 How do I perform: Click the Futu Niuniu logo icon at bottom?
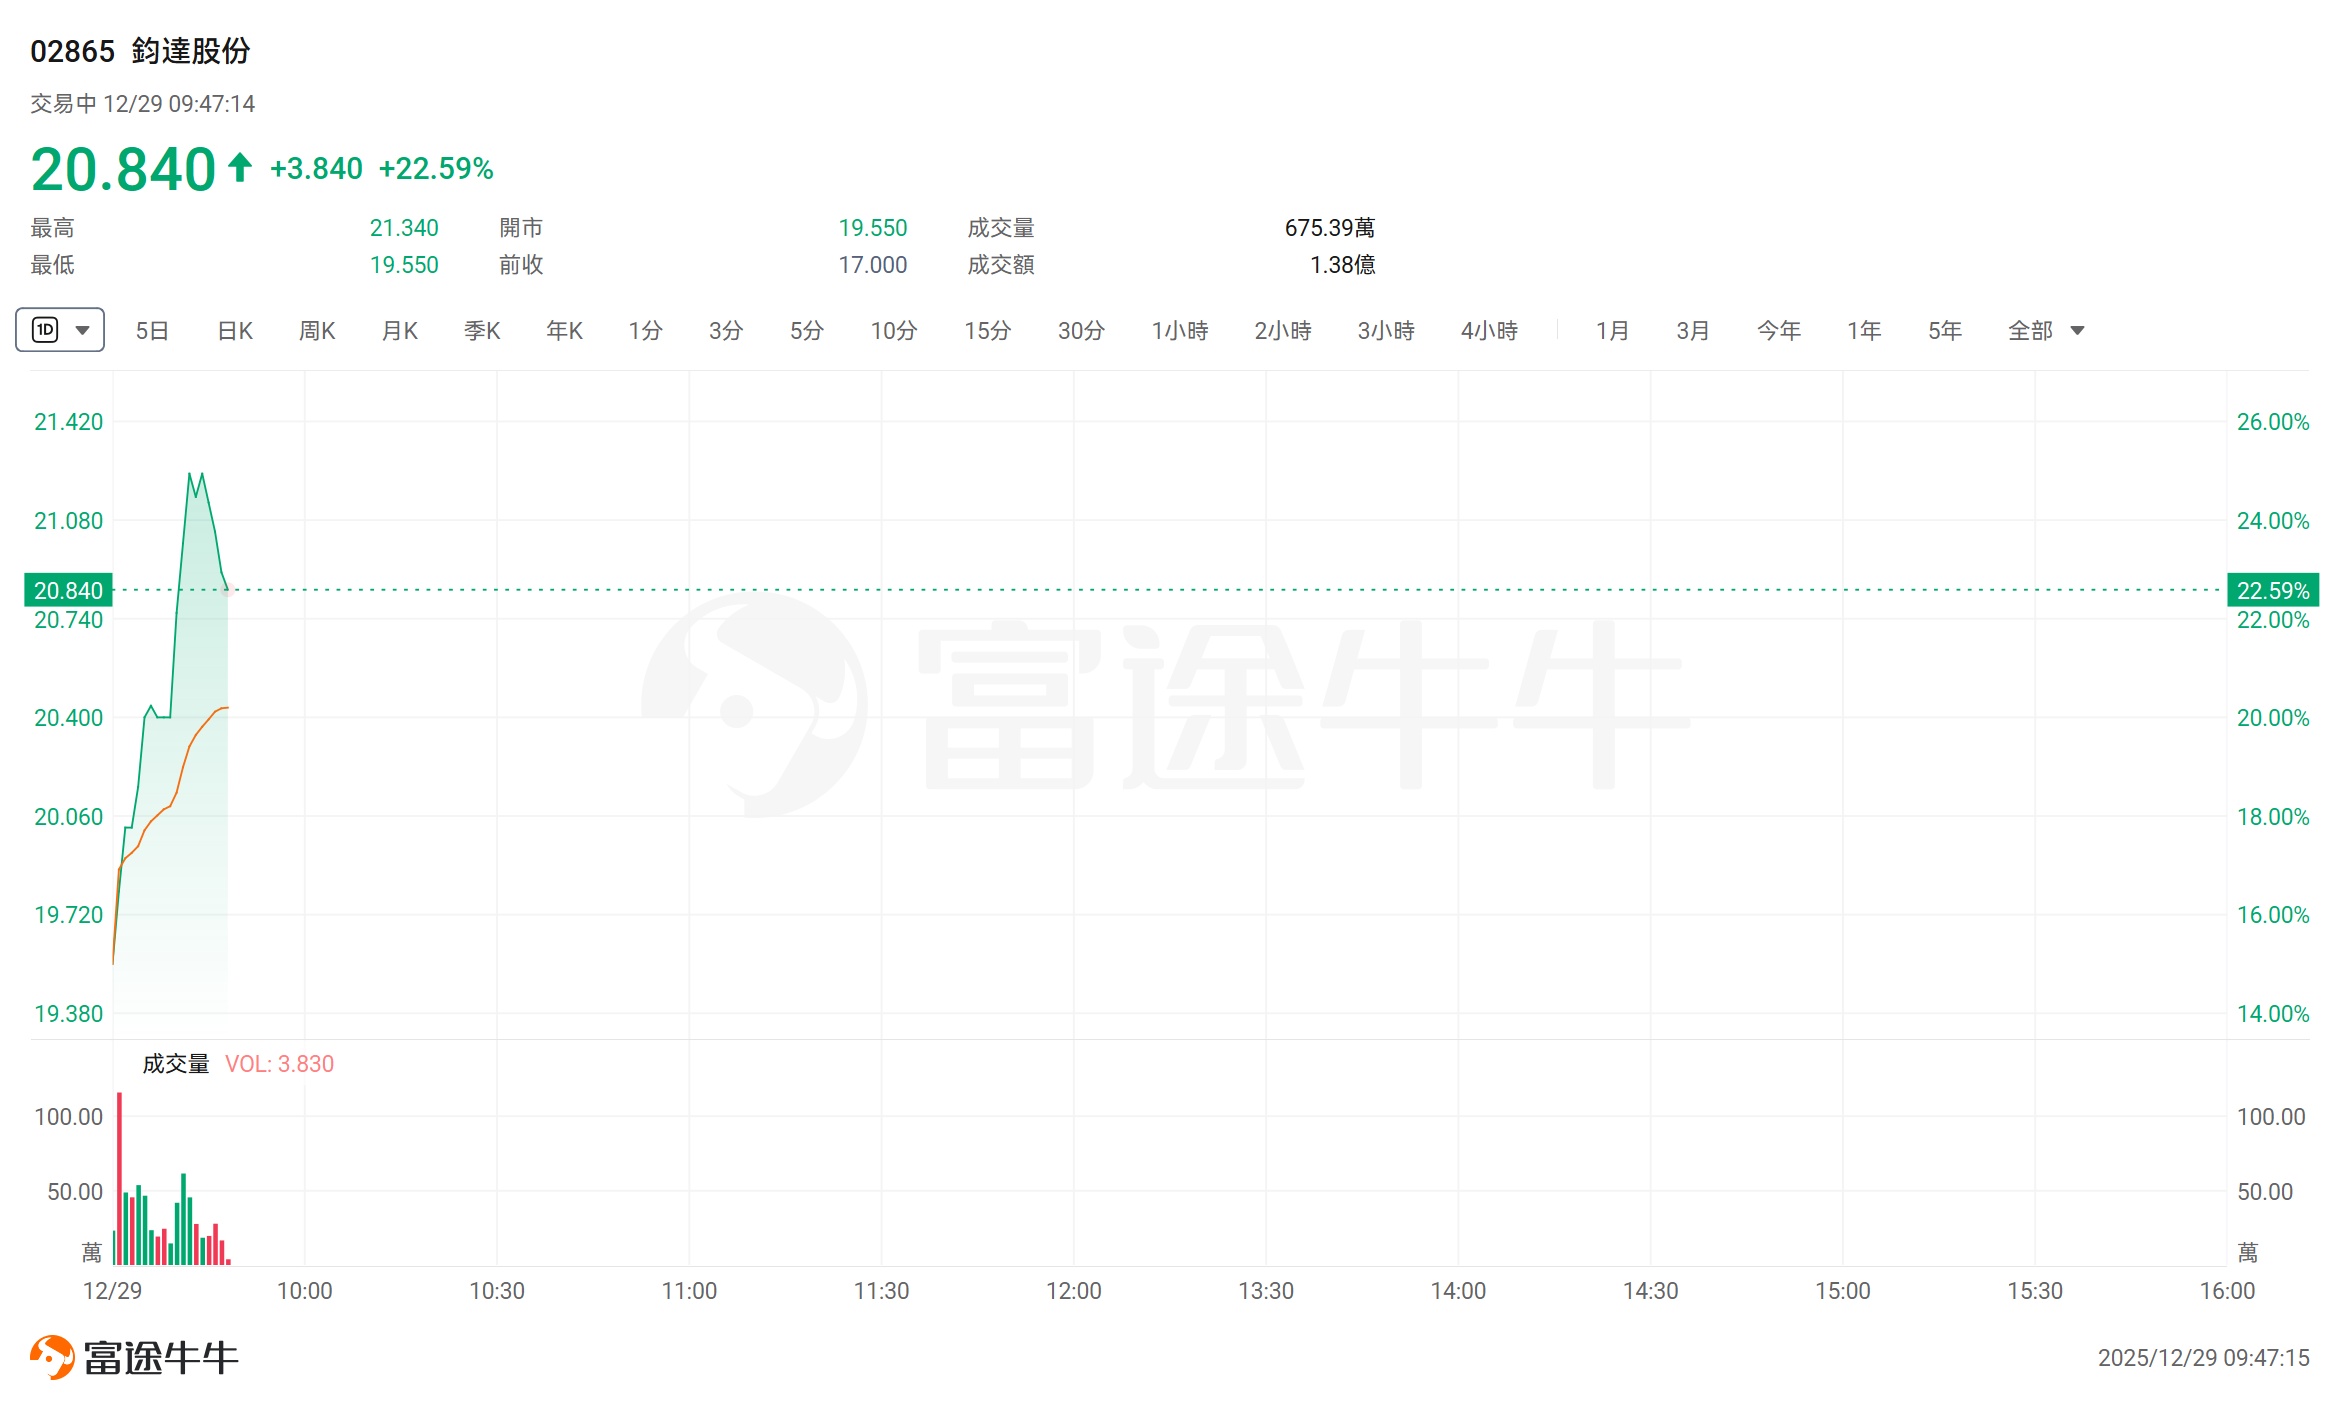(52, 1357)
